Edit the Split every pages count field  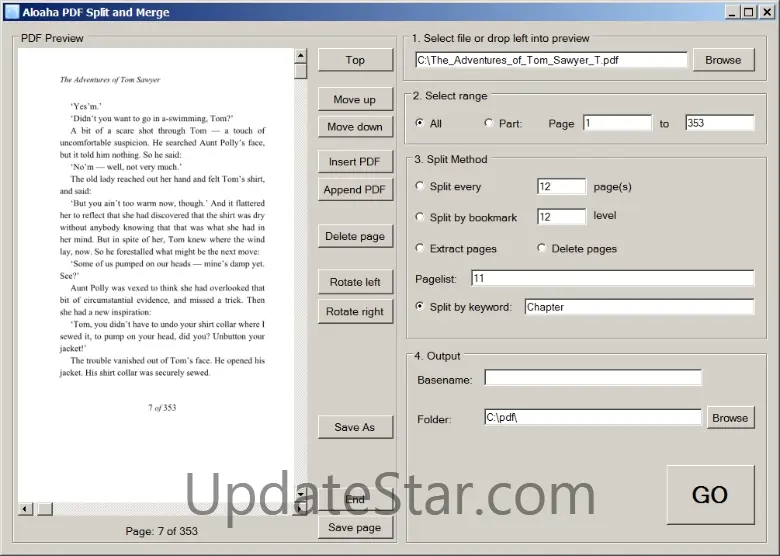(562, 186)
